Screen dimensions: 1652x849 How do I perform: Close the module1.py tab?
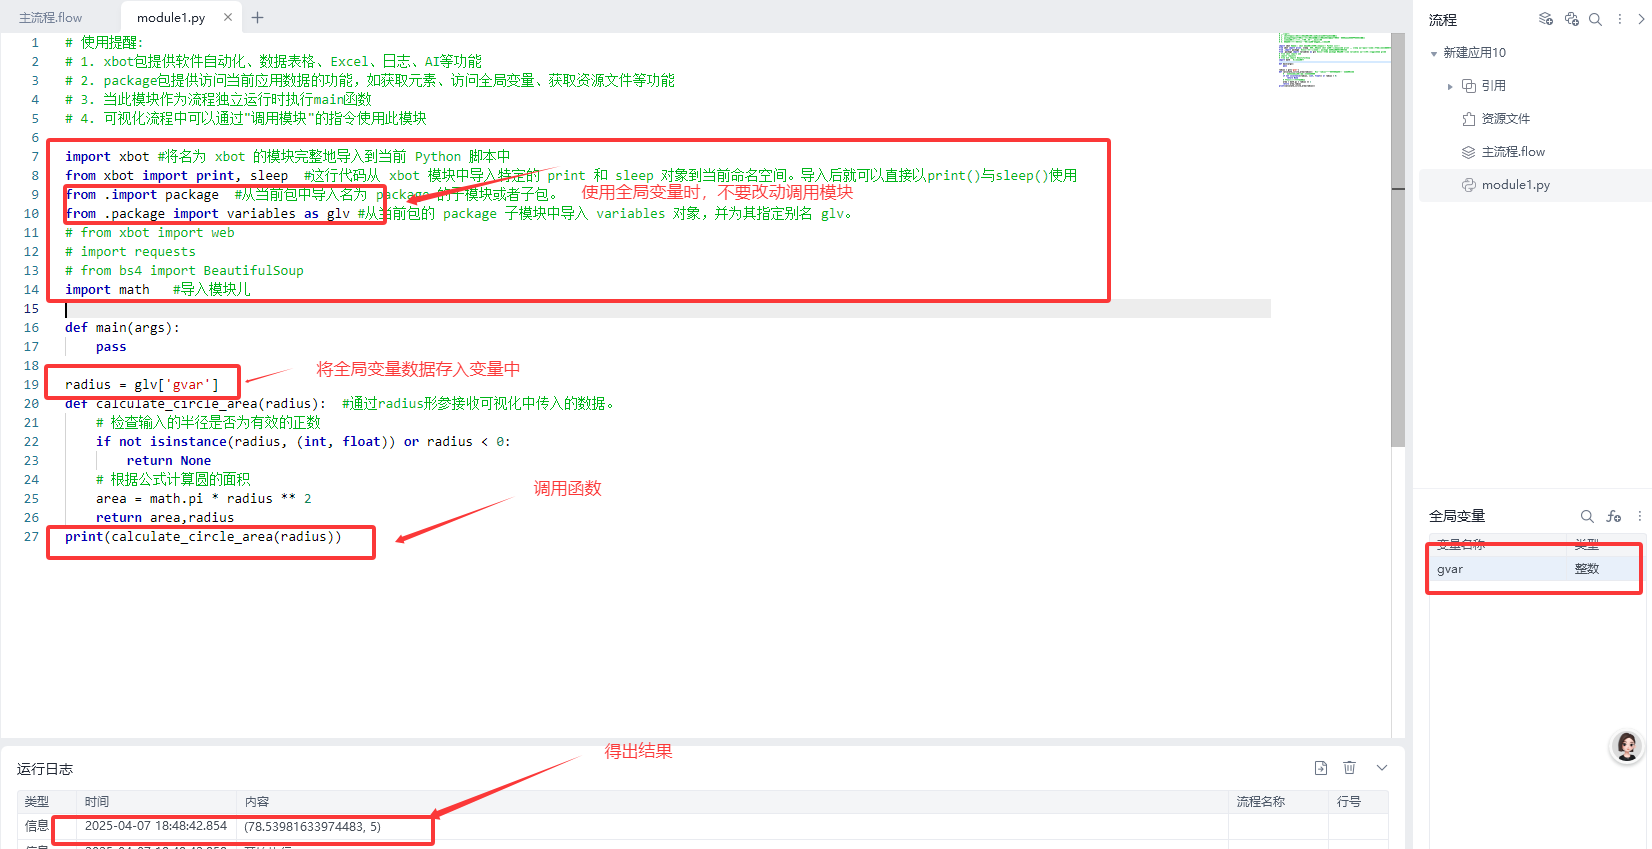click(x=228, y=17)
